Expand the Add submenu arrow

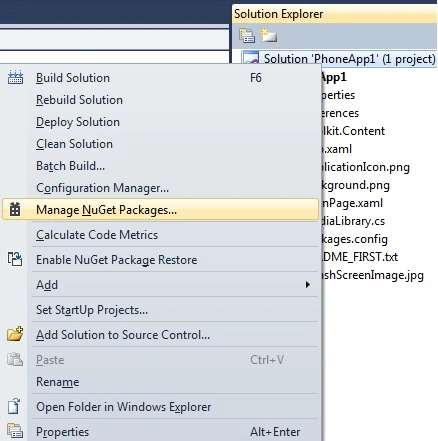[308, 285]
